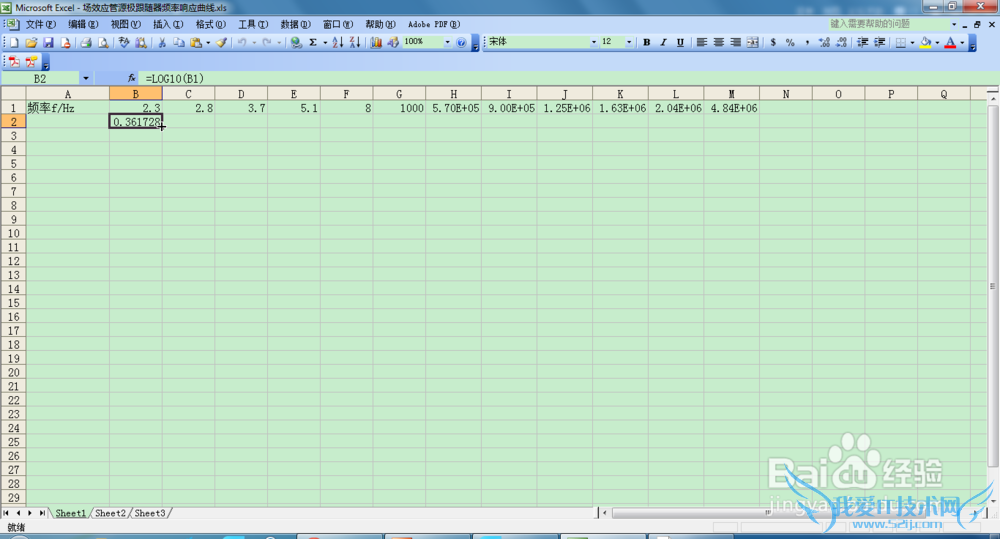Sort ascending A to Z
1000x539 pixels.
338,42
